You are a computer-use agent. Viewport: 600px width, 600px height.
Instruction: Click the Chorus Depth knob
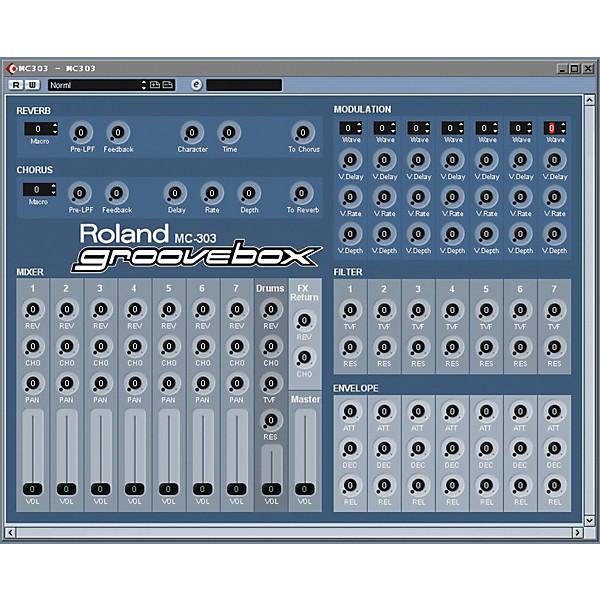pyautogui.click(x=249, y=193)
